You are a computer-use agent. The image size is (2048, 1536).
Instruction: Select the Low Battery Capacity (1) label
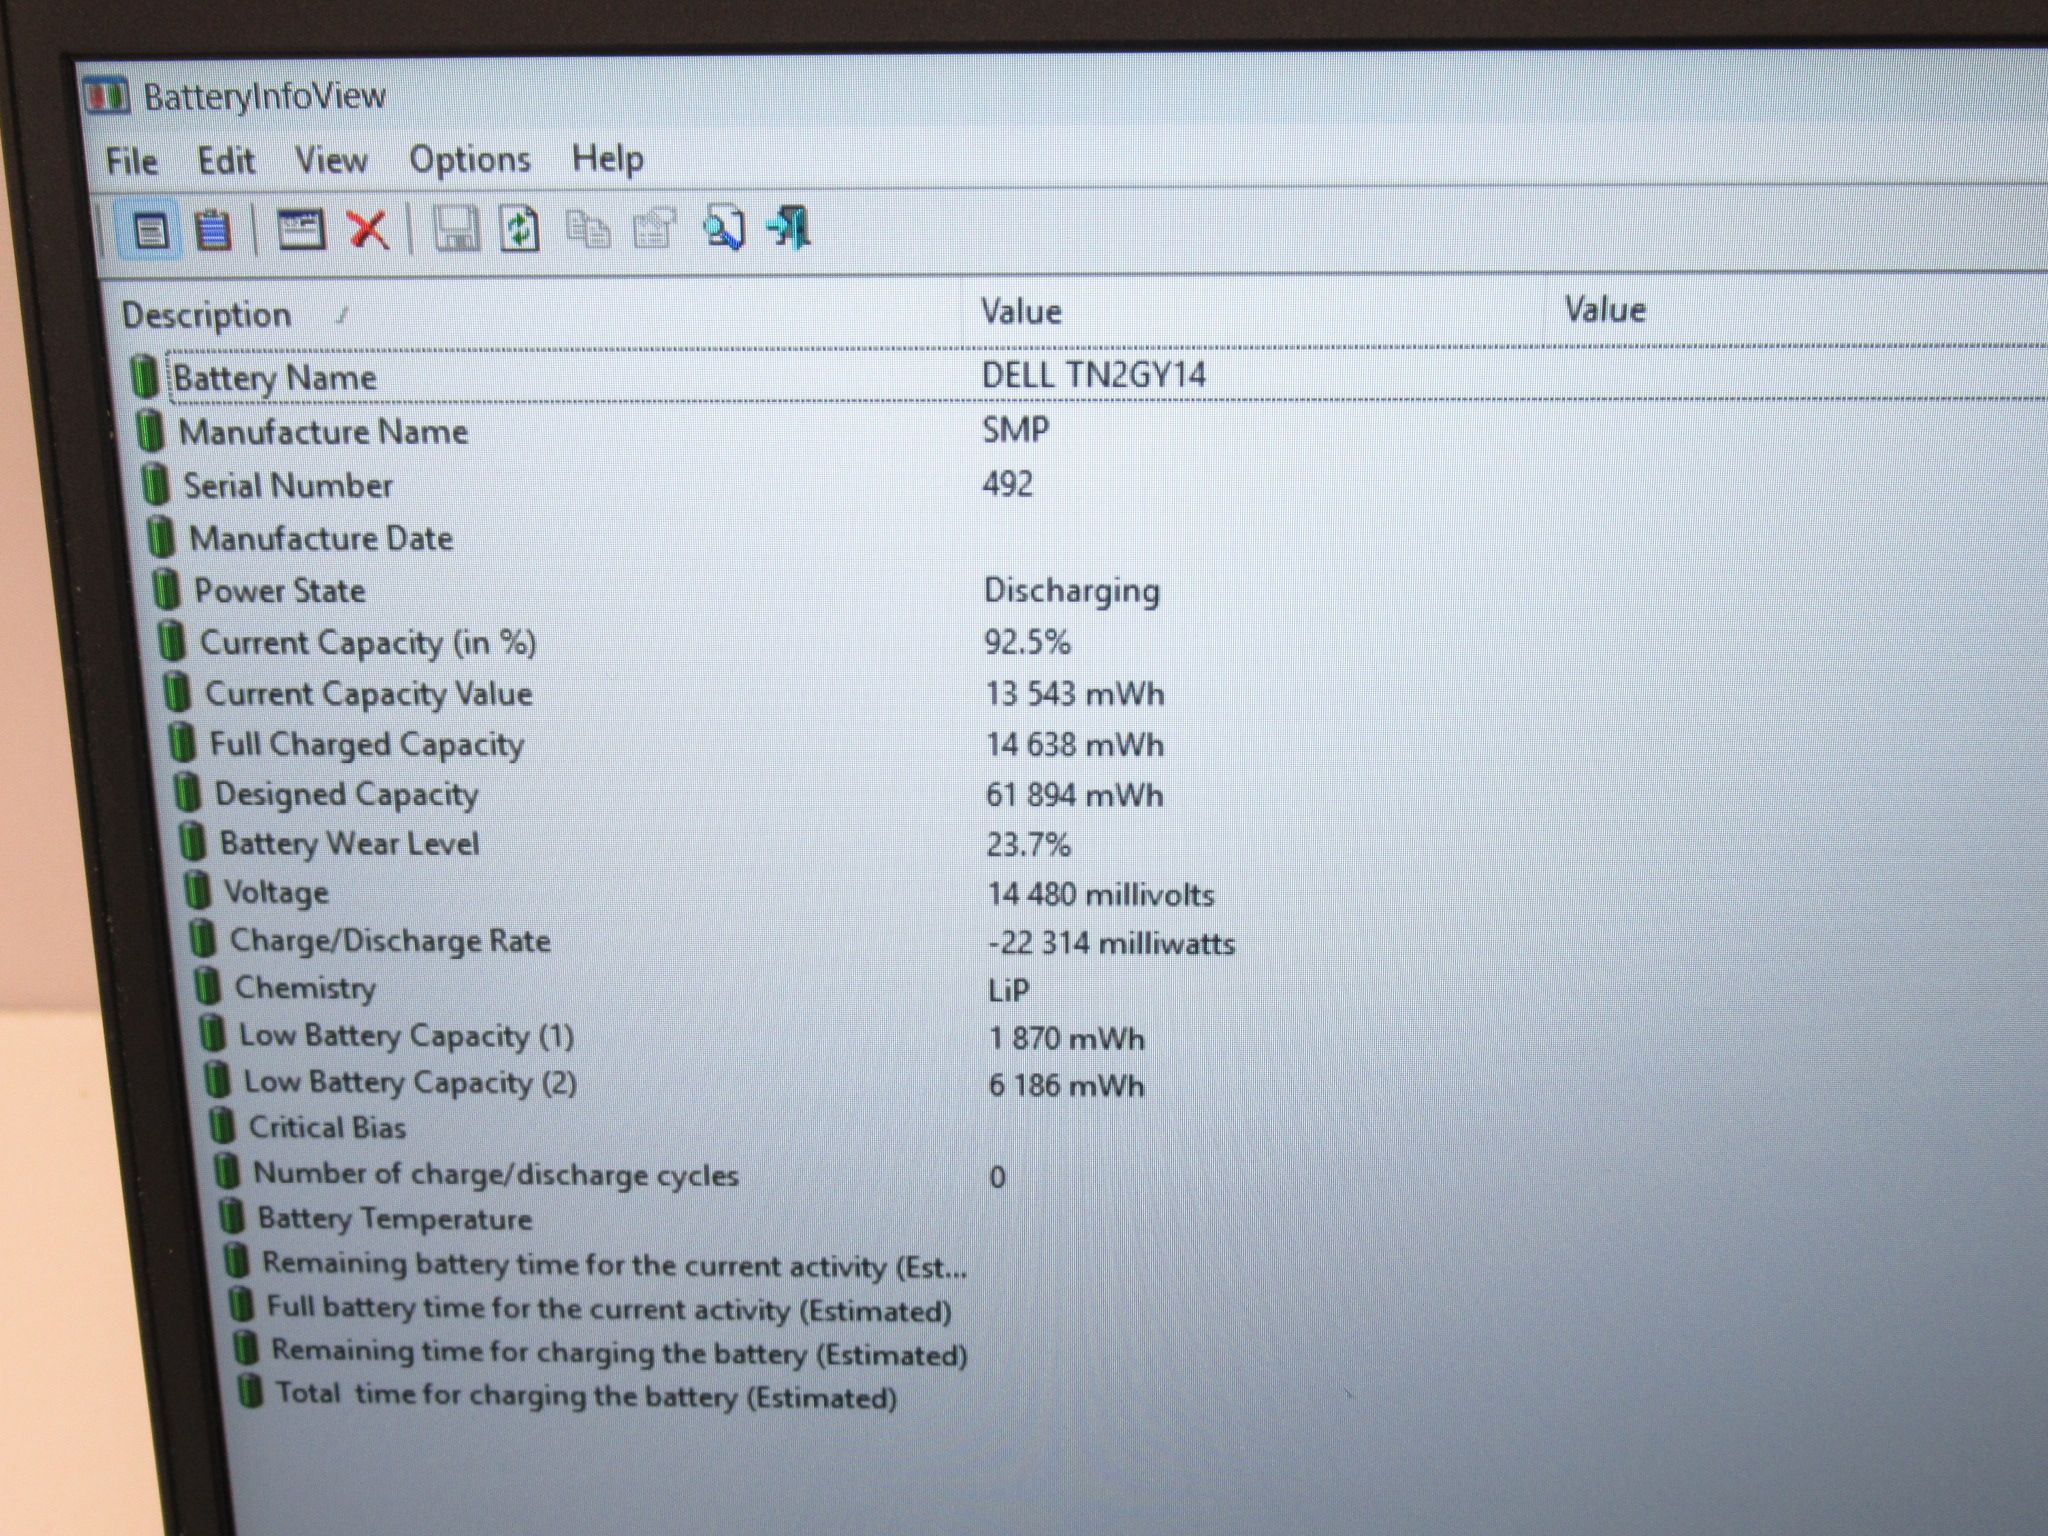click(406, 1036)
